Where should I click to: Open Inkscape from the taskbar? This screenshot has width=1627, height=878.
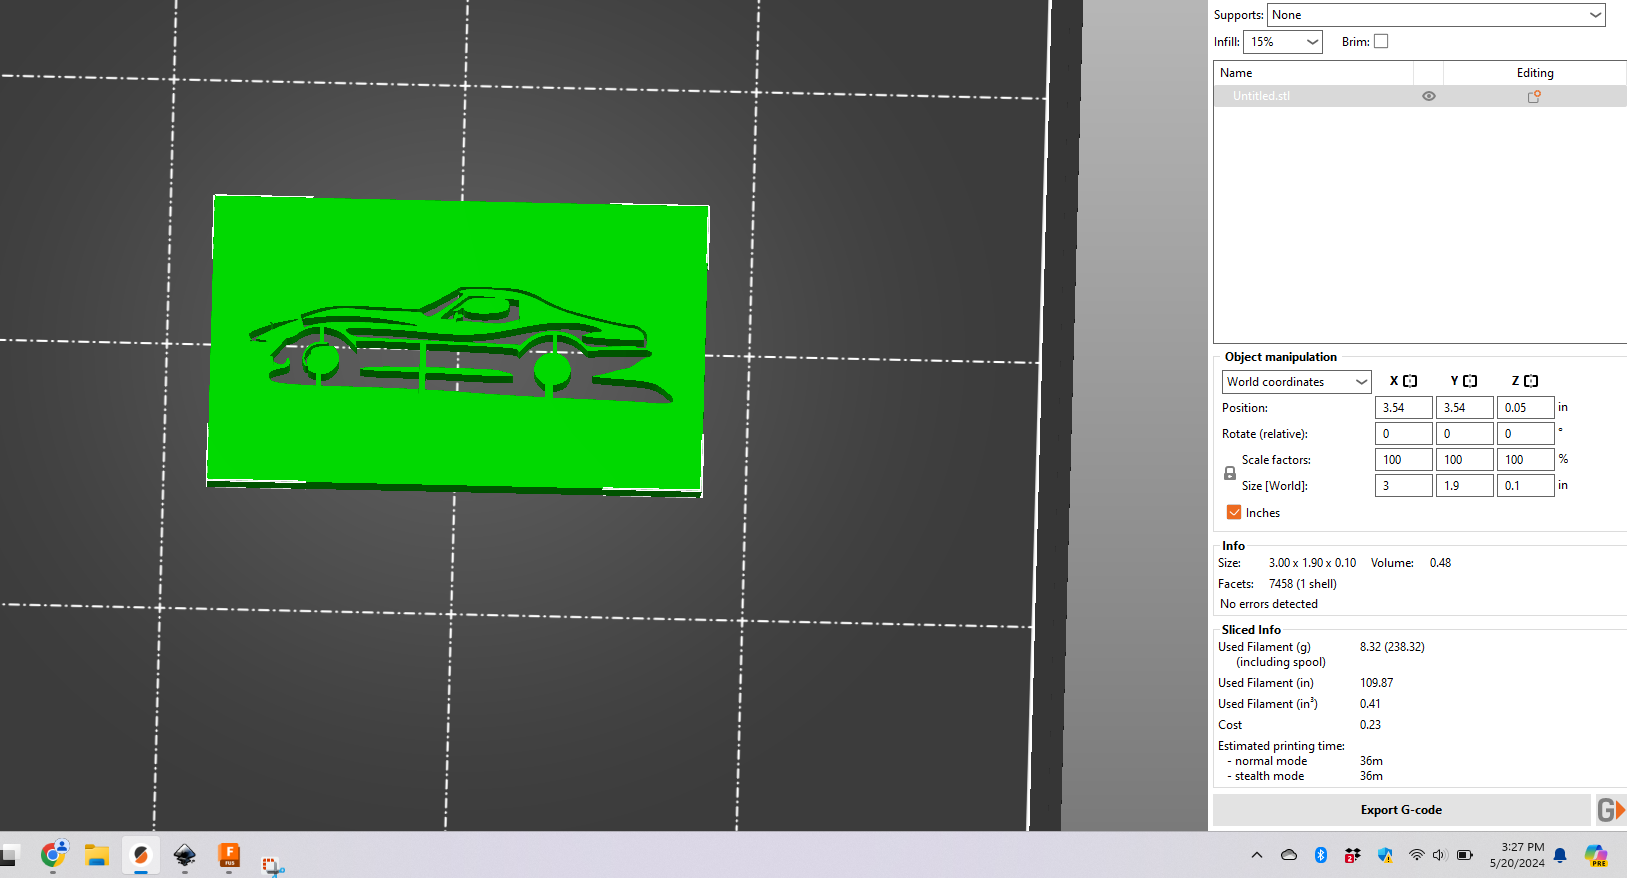click(185, 855)
